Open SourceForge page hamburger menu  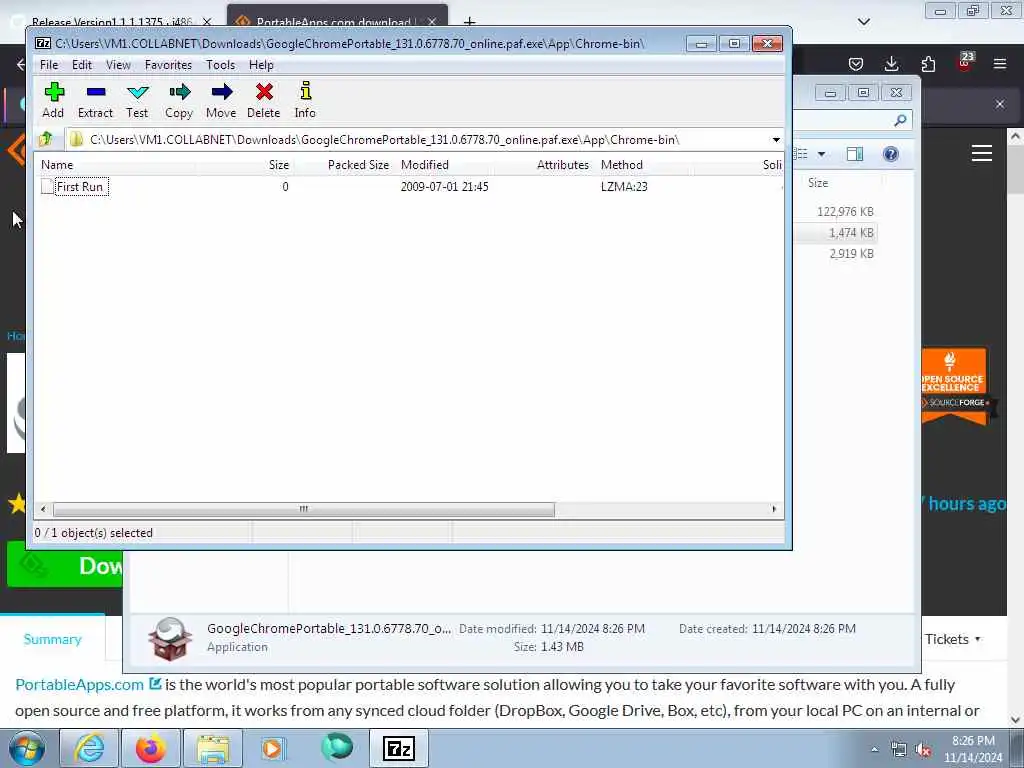coord(982,153)
